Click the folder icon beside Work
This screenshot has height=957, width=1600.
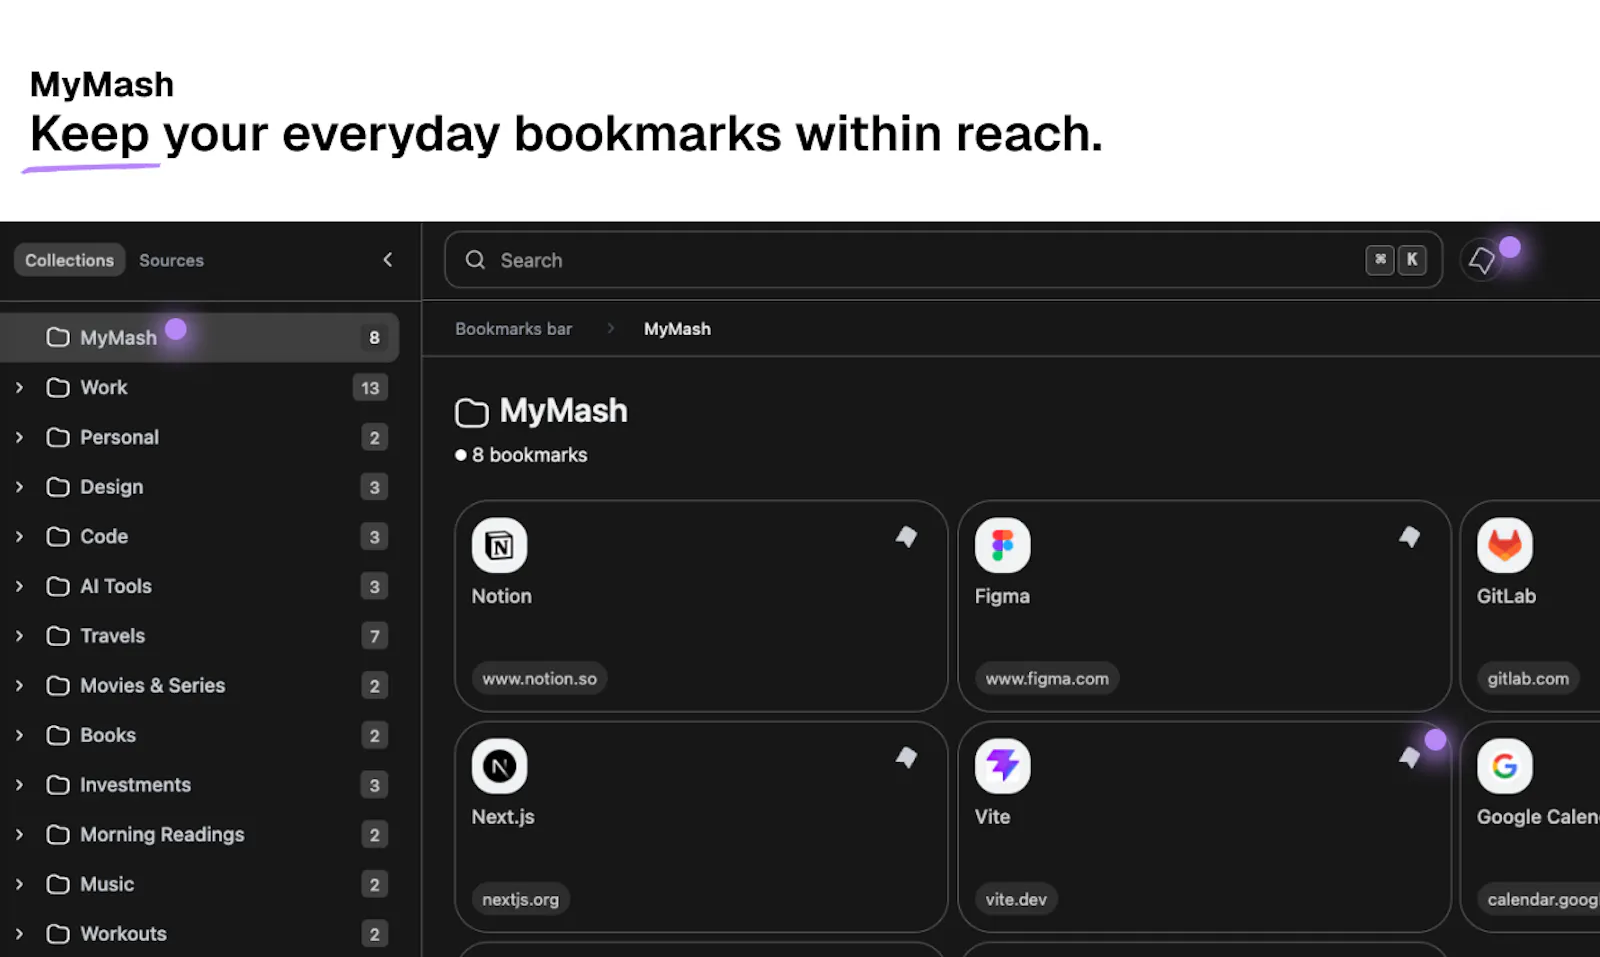(x=58, y=388)
